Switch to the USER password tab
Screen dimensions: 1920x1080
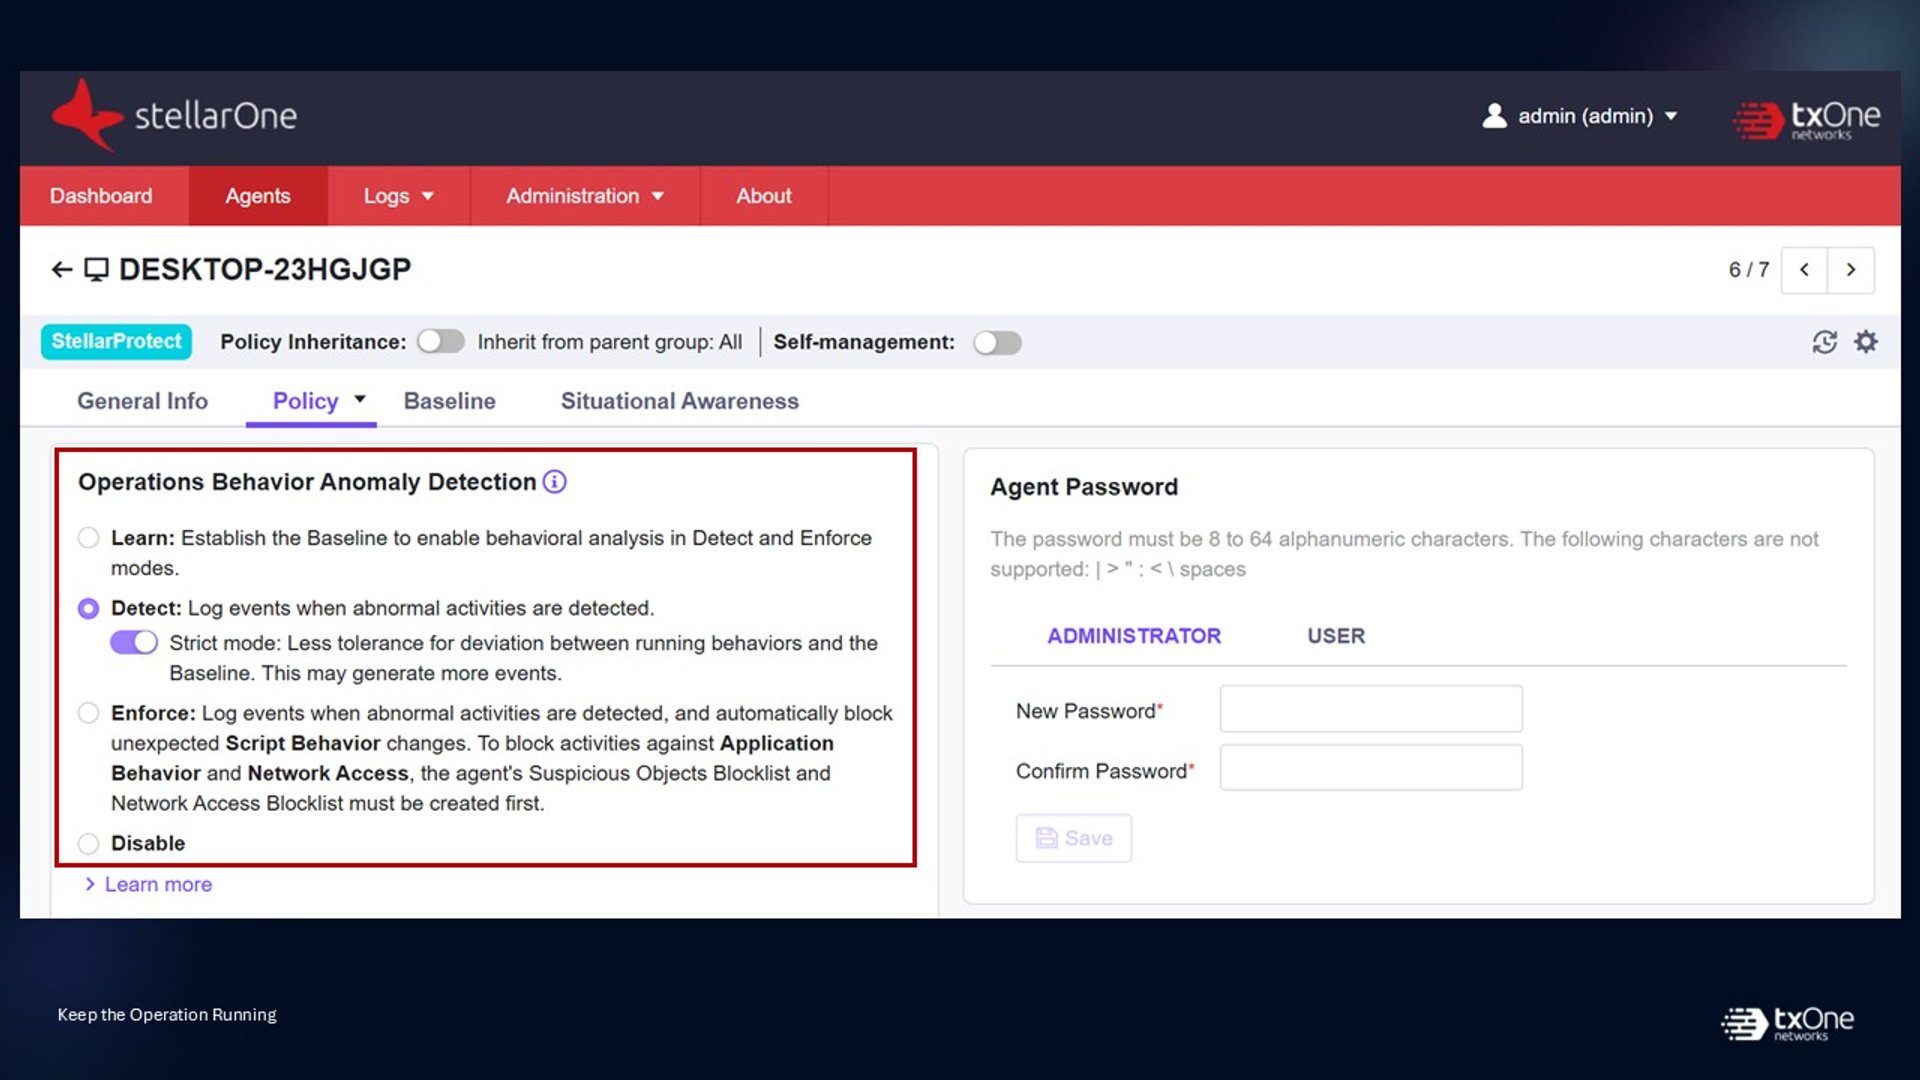1336,636
